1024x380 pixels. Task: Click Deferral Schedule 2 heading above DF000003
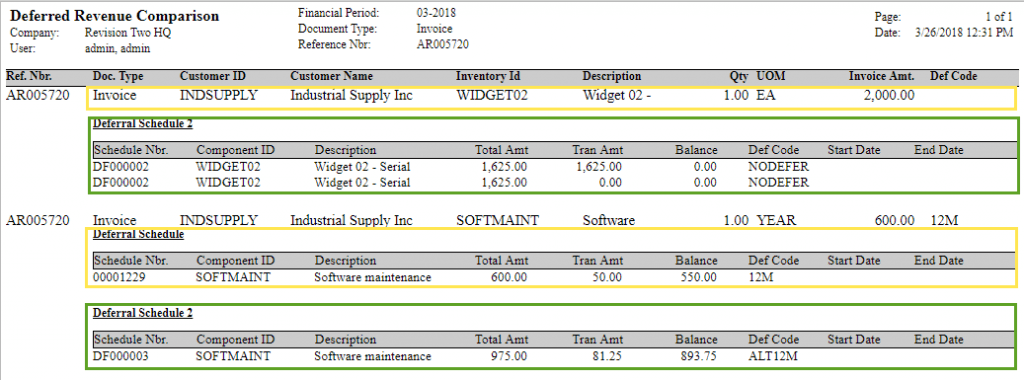tap(142, 313)
